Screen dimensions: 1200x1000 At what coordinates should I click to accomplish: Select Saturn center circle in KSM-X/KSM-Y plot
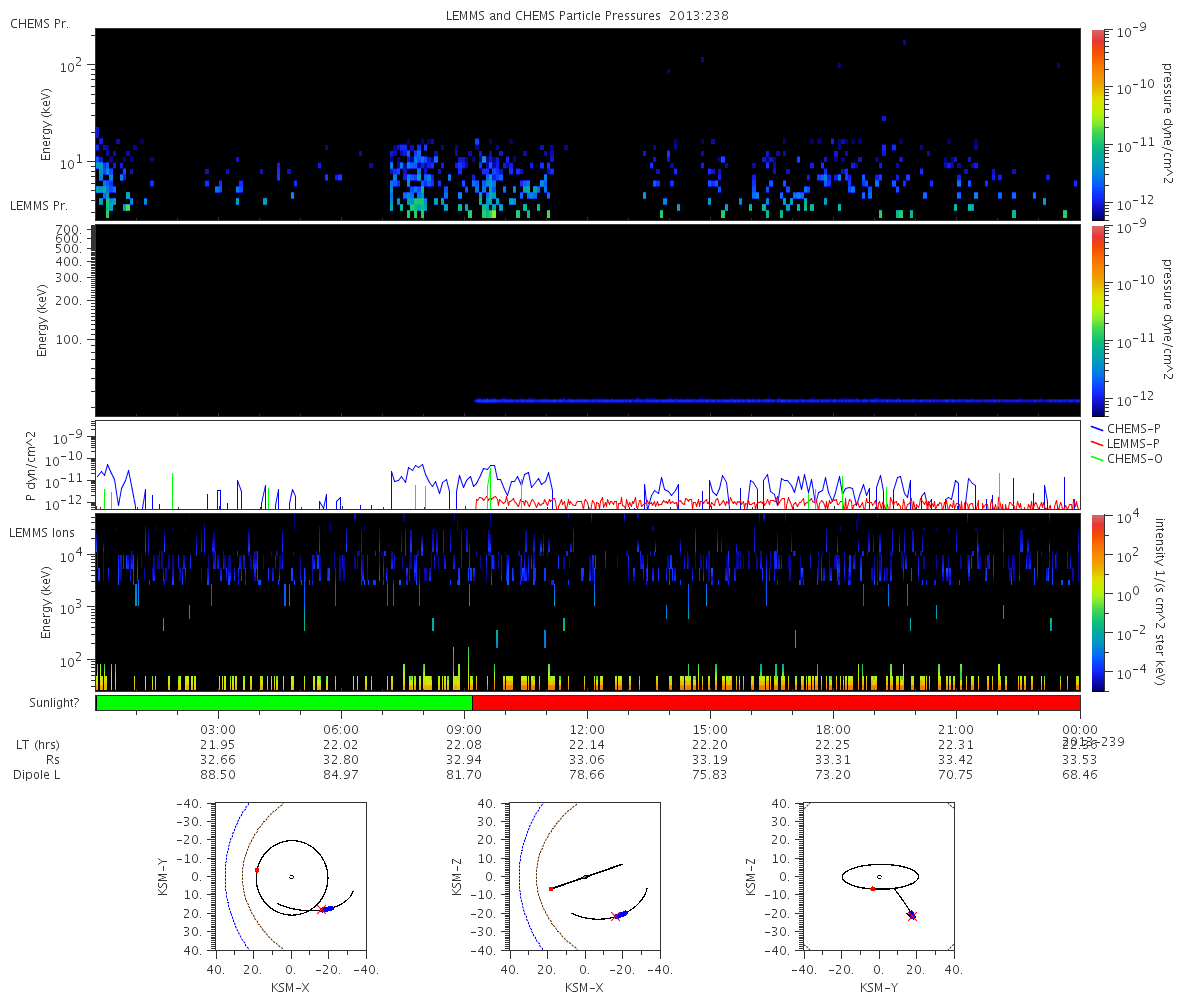coord(291,877)
